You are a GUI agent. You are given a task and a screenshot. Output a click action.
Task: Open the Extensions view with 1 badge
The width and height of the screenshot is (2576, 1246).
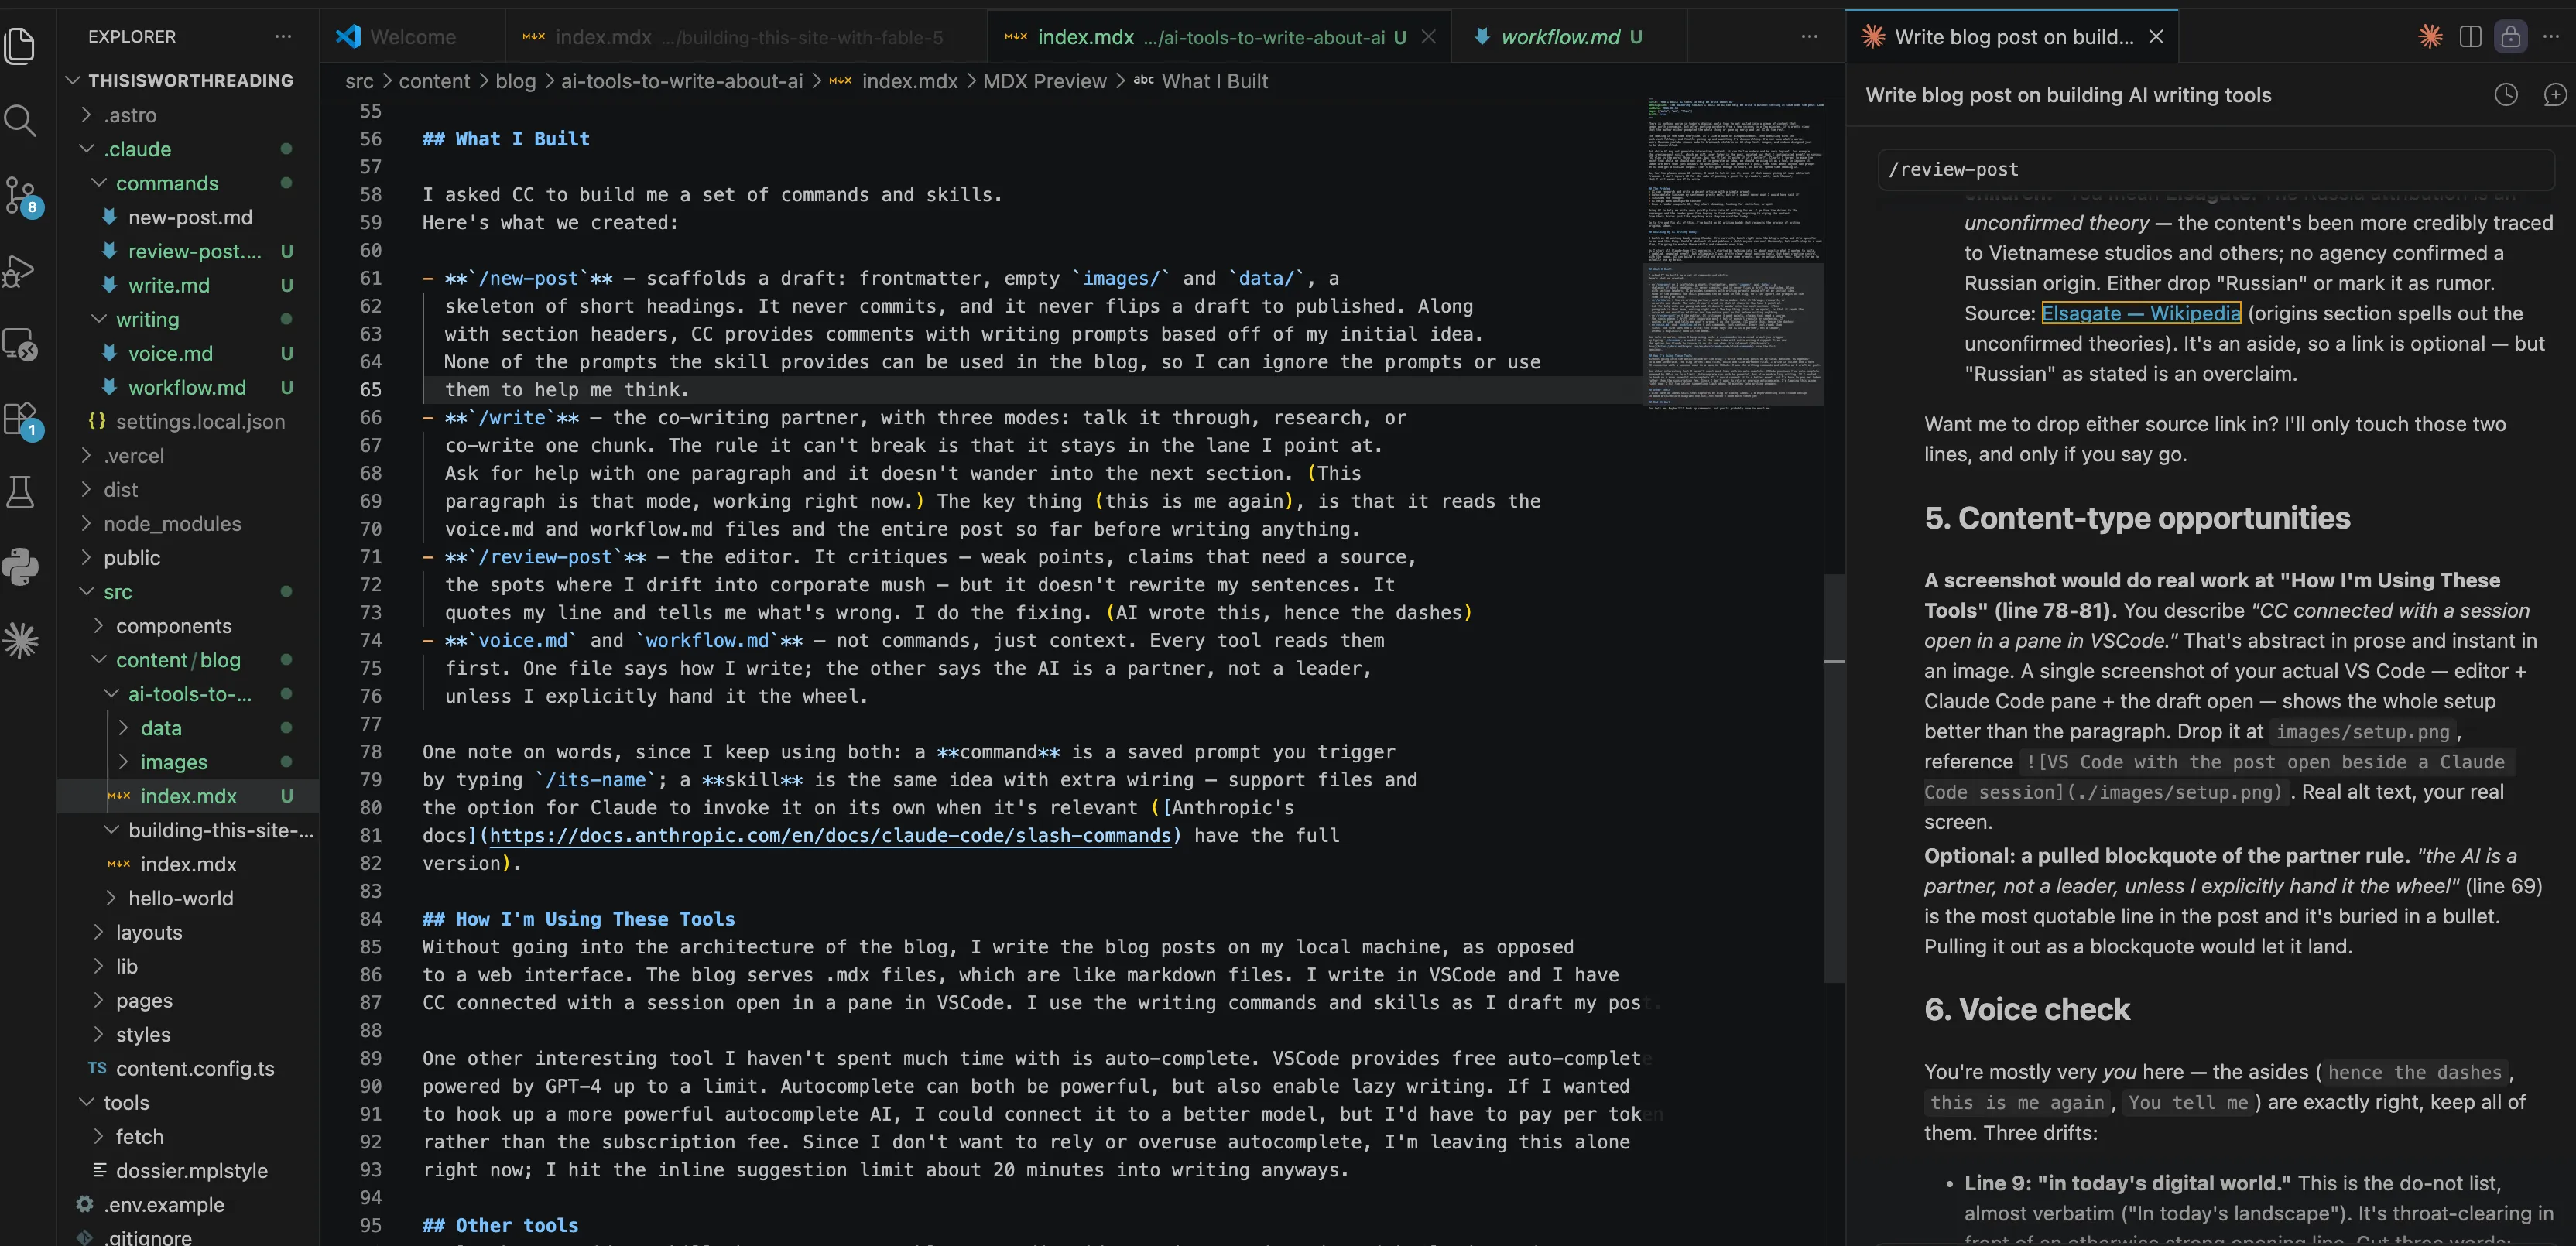coord(21,419)
